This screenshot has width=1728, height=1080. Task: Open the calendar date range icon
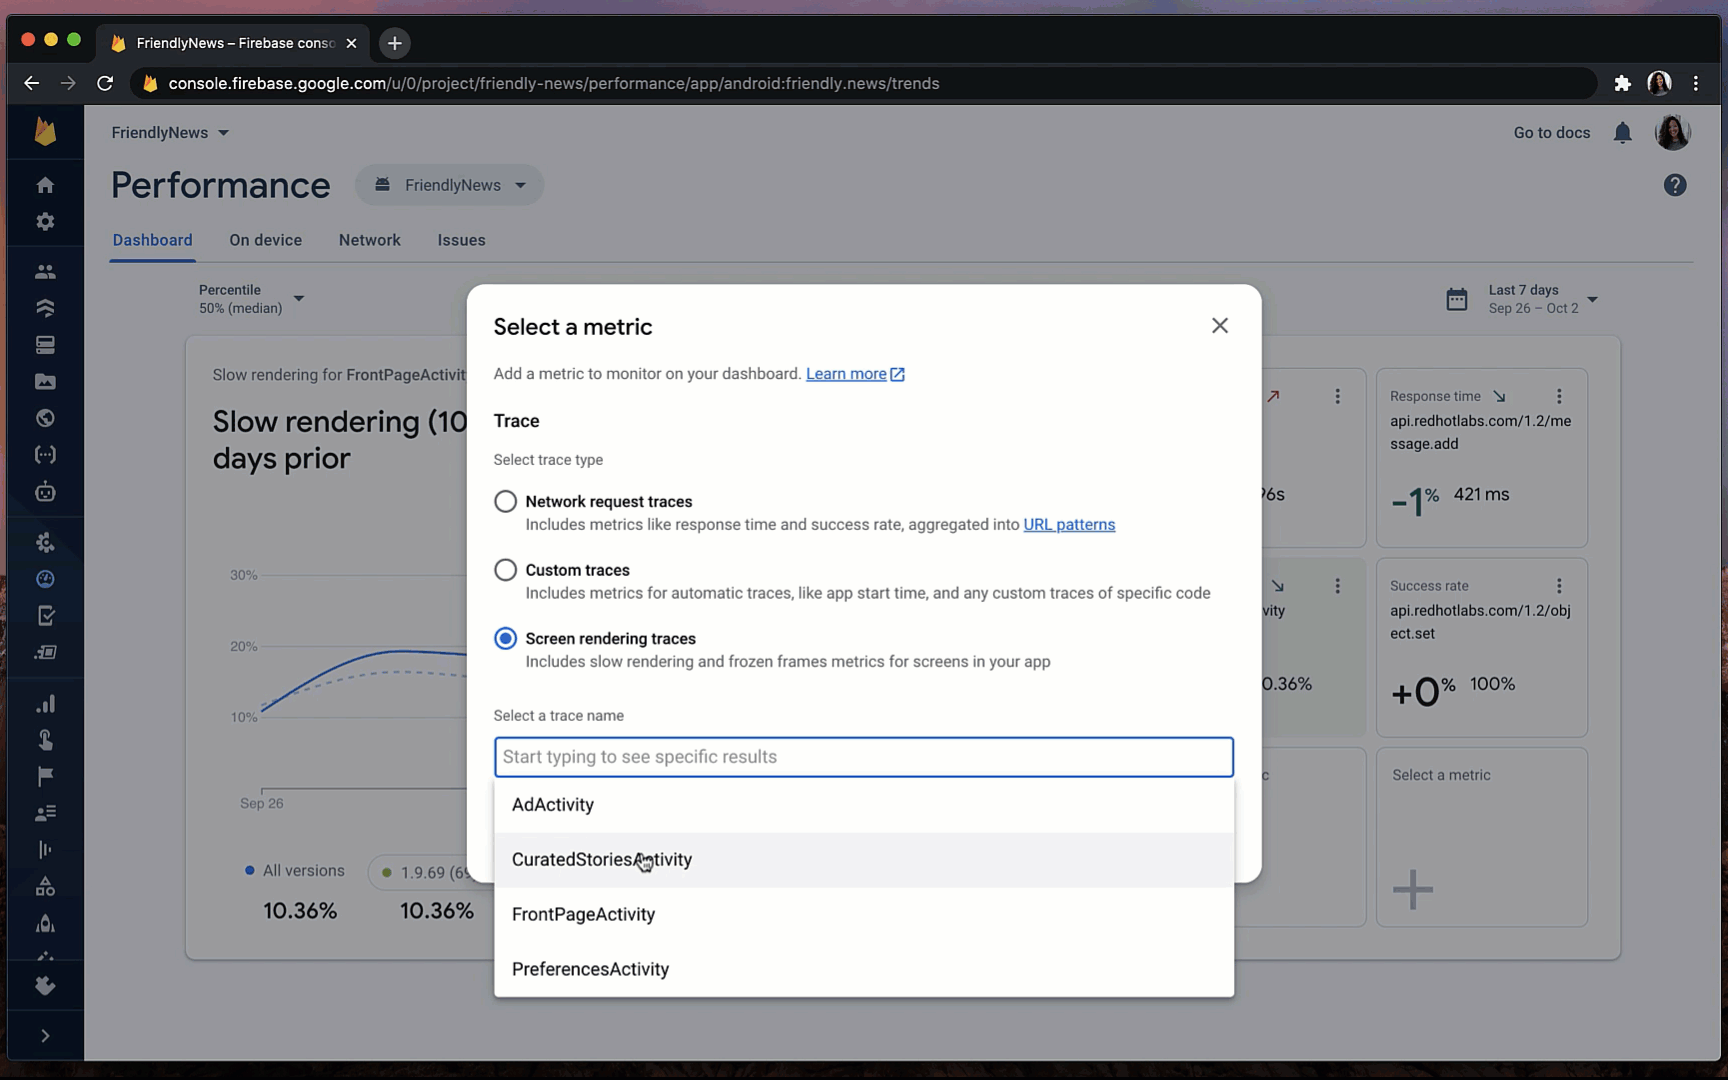tap(1457, 299)
